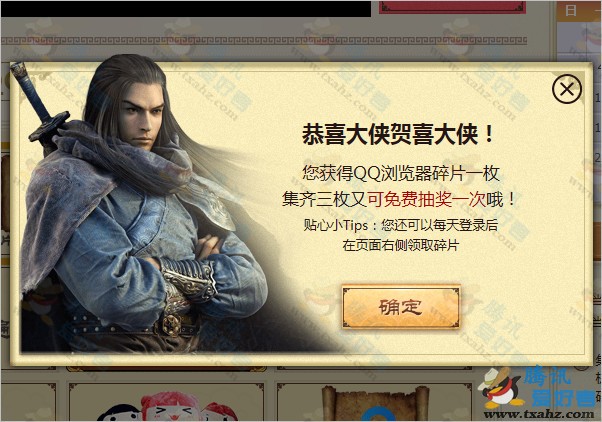Click the blue calendar cell under 日
Image resolution: width=602 pixels, height=422 pixels.
coord(579,40)
